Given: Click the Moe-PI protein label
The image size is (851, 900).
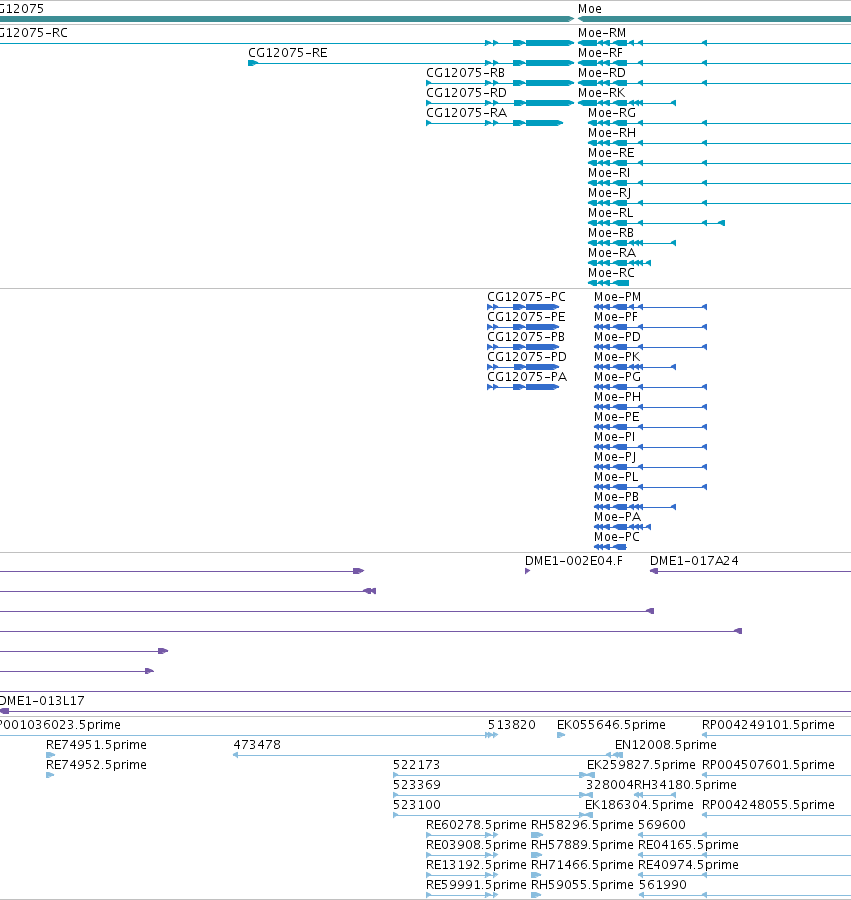Looking at the screenshot, I should tap(615, 438).
